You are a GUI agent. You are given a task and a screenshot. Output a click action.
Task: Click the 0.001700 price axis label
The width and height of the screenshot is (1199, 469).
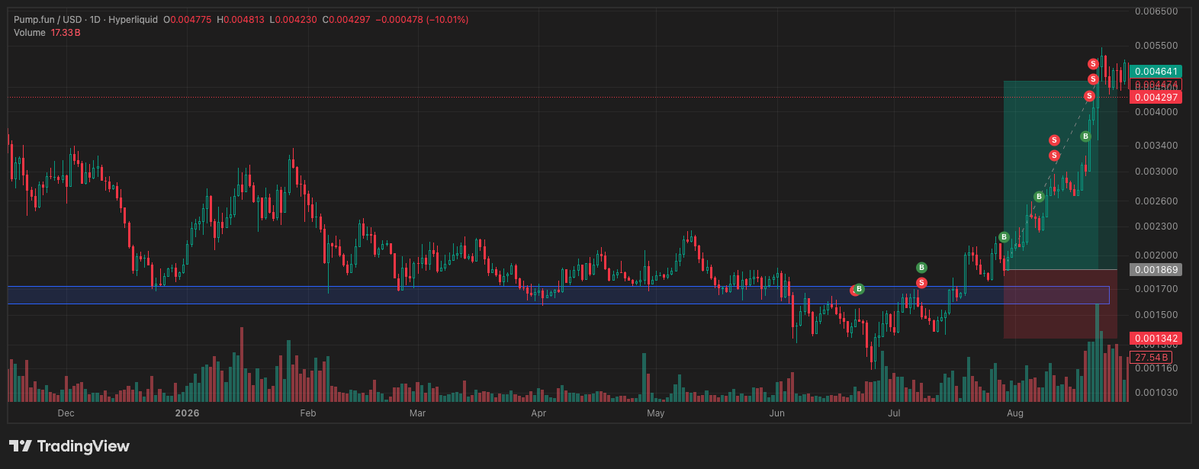click(x=1156, y=288)
